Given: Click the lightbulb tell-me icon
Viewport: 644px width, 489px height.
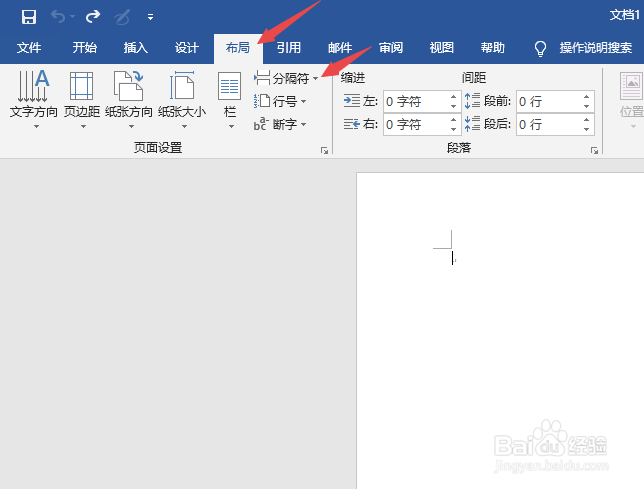Looking at the screenshot, I should (540, 48).
